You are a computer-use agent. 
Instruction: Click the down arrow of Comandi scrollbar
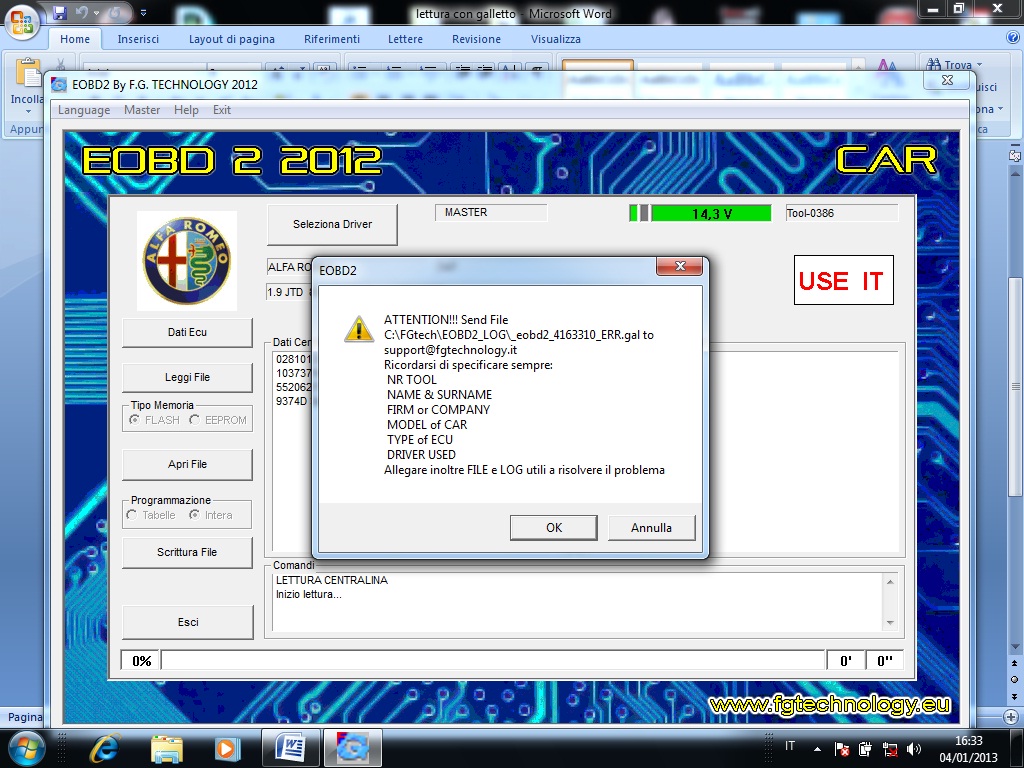(x=890, y=623)
